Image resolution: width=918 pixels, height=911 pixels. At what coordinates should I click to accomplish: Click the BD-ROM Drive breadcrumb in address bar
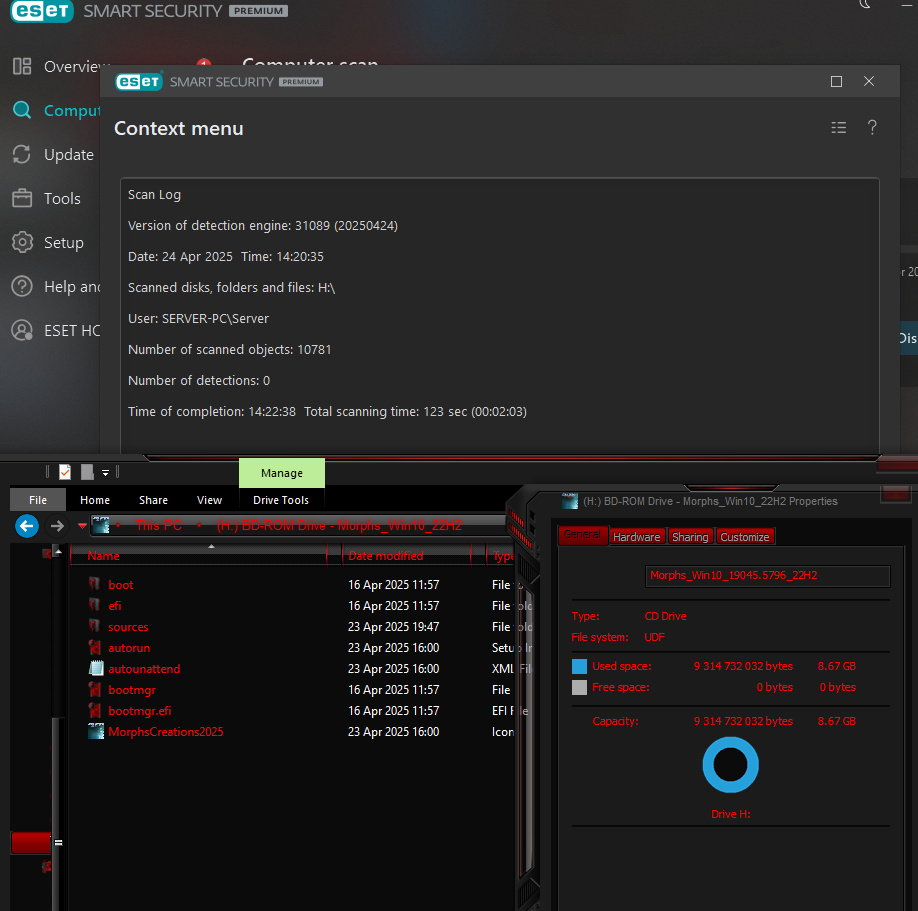pos(339,525)
